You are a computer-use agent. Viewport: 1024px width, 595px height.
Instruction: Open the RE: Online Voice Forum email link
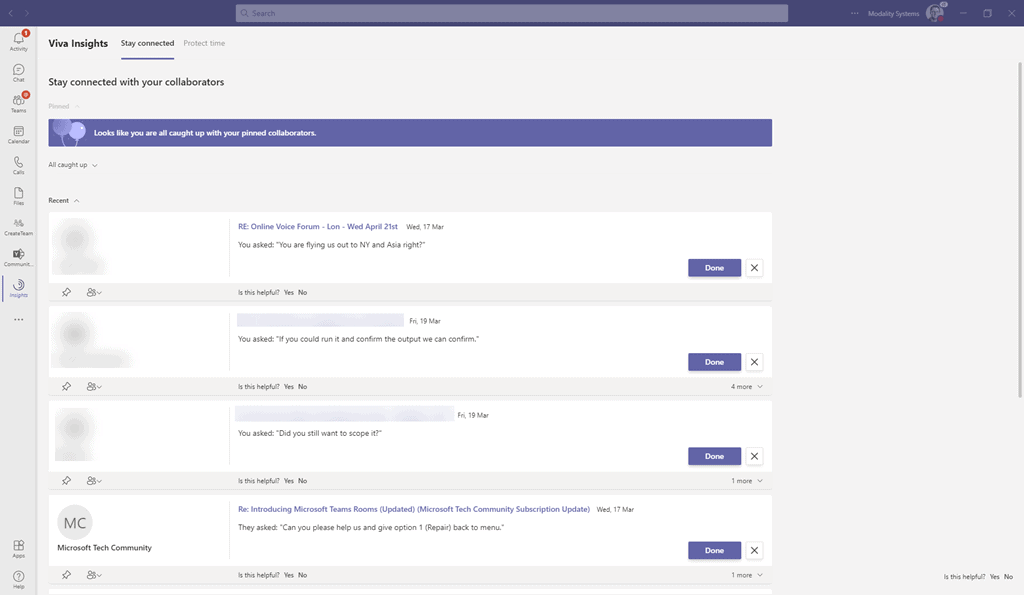point(317,227)
